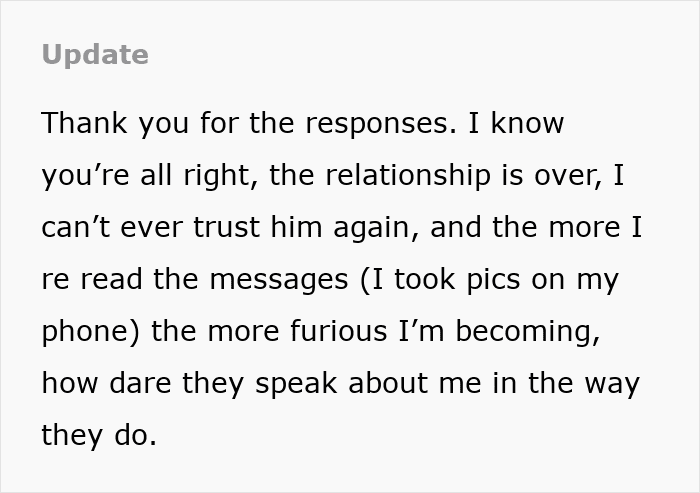Viewport: 700px width, 493px height.
Task: Click the word "again," in the text
Action: 376,229
